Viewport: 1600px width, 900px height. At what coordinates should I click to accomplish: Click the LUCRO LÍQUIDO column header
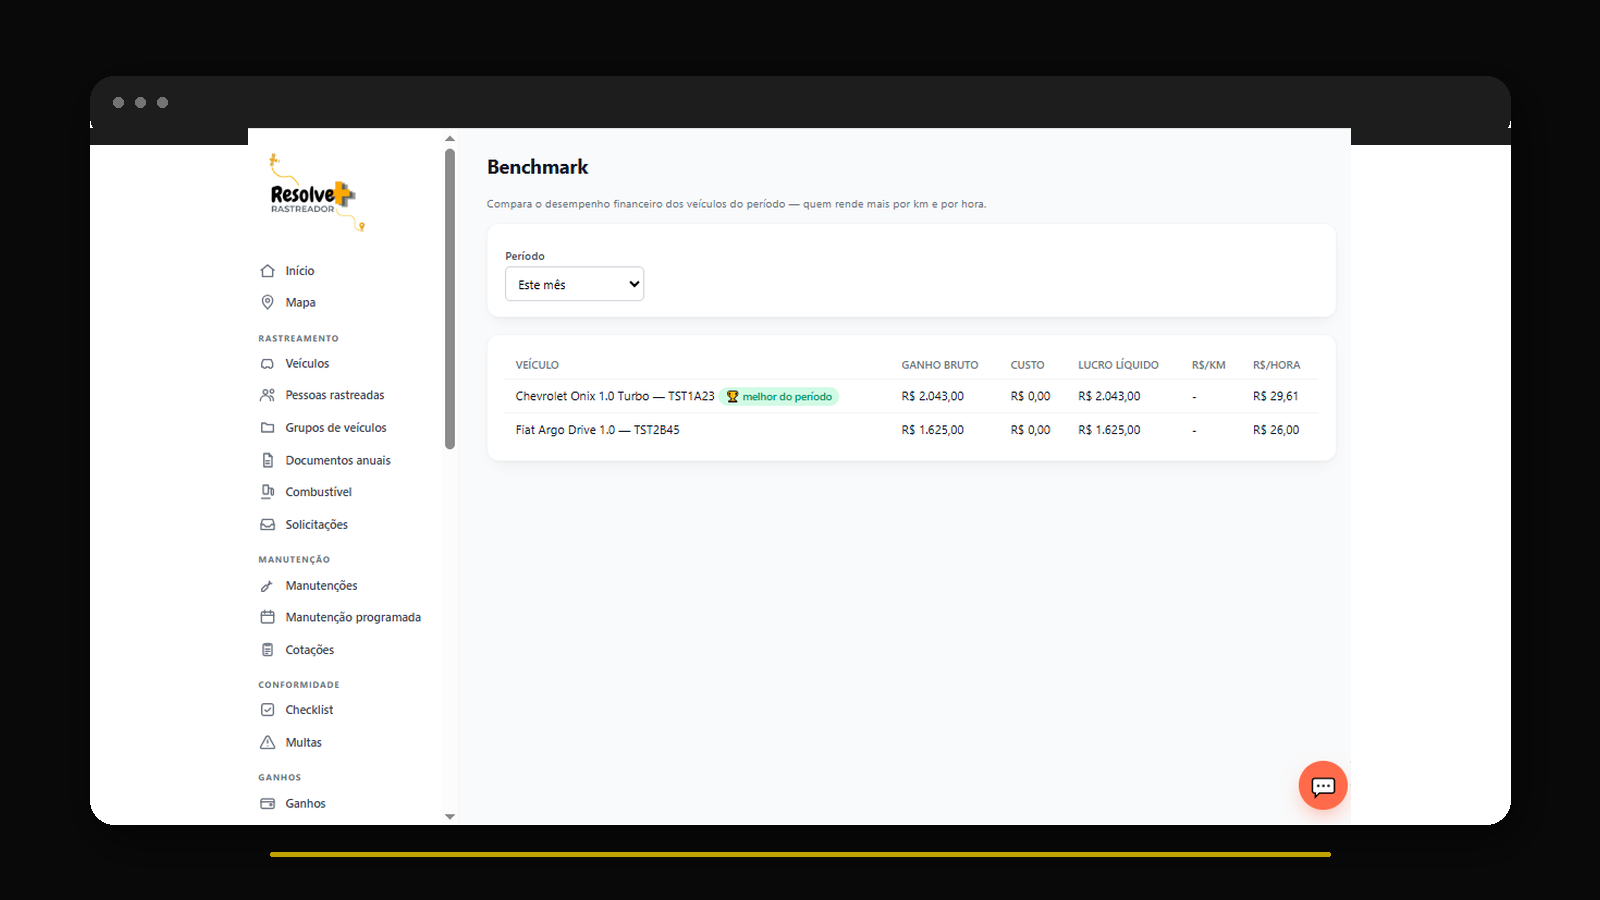(x=1118, y=365)
